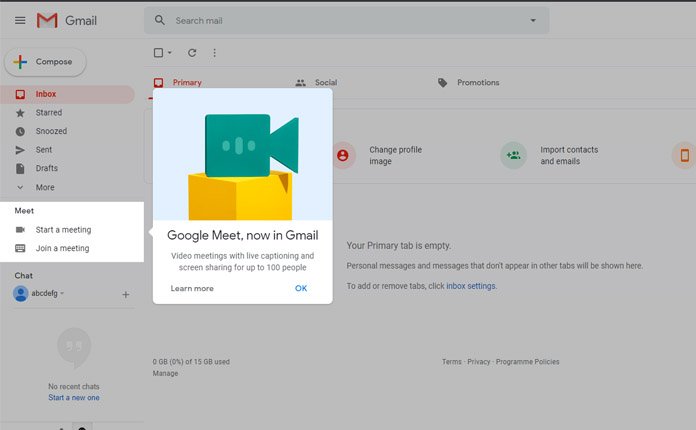This screenshot has width=696, height=430.
Task: Open the More options three-dot icon
Action: point(214,53)
